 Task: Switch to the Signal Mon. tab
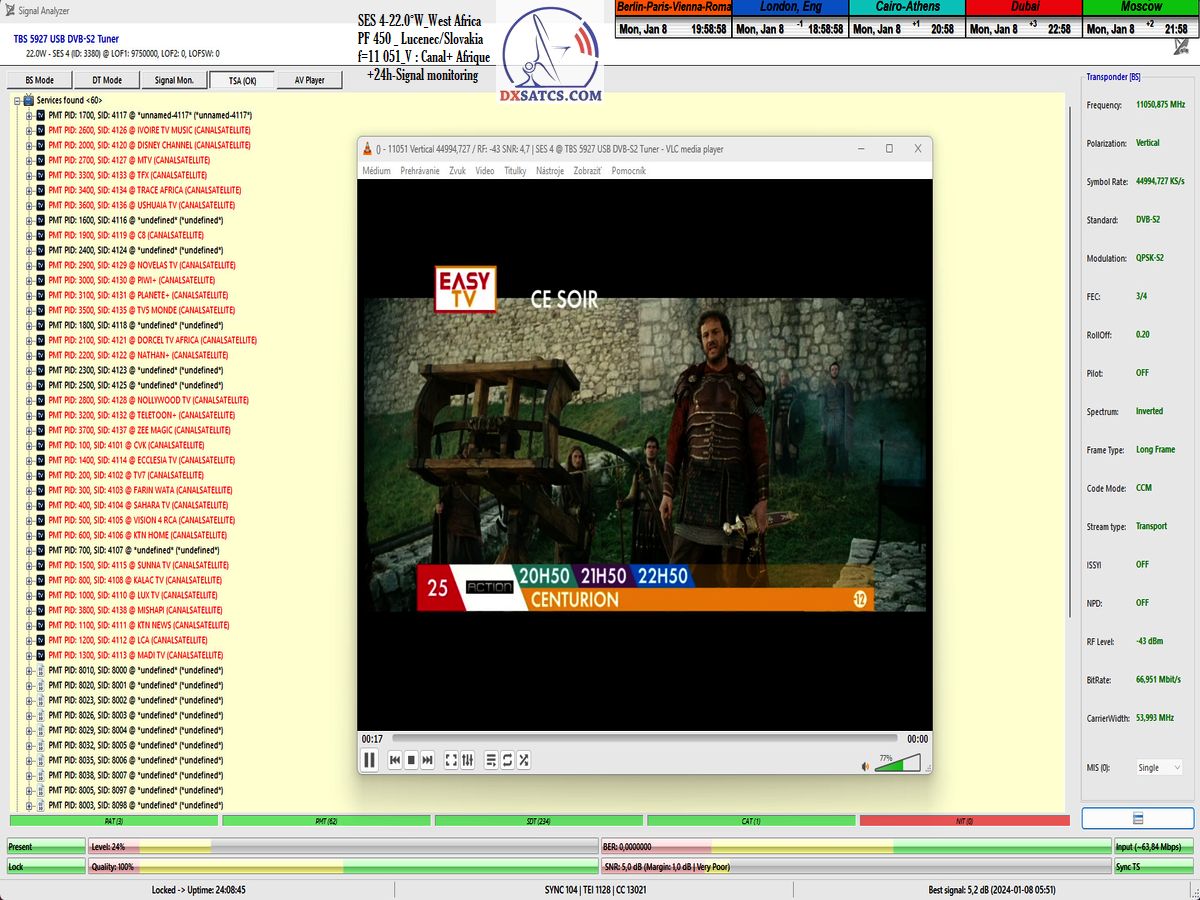coord(174,81)
